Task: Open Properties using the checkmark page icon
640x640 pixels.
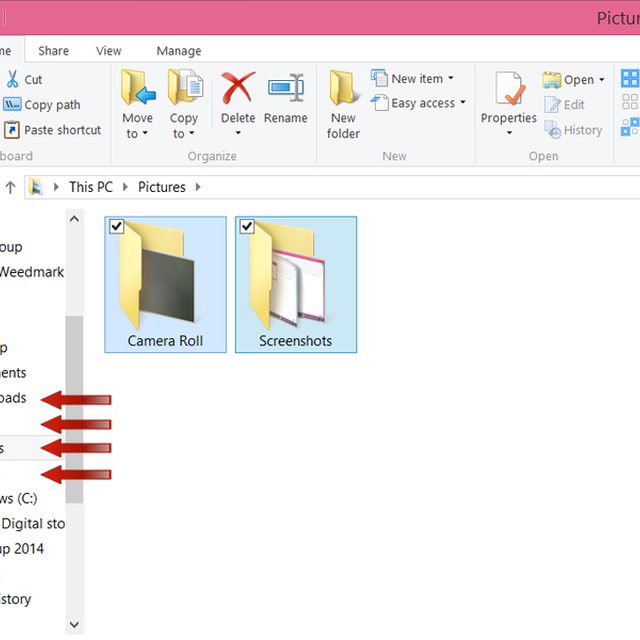Action: pyautogui.click(x=509, y=88)
